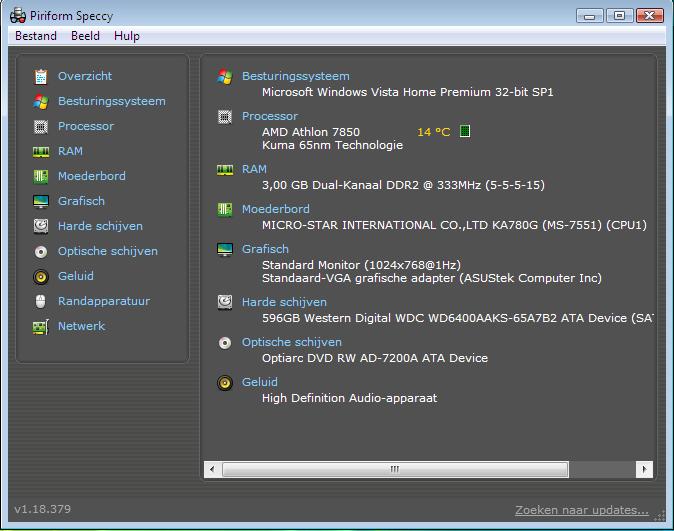Click the Geluid speaker icon in sidebar

click(41, 276)
